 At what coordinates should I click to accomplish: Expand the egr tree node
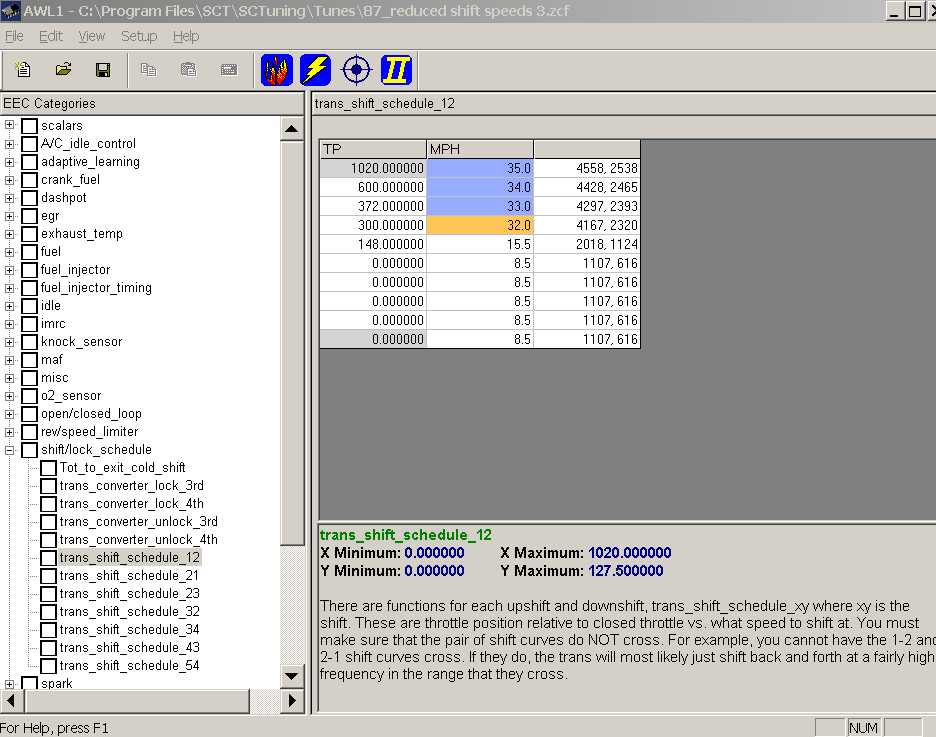click(x=10, y=216)
